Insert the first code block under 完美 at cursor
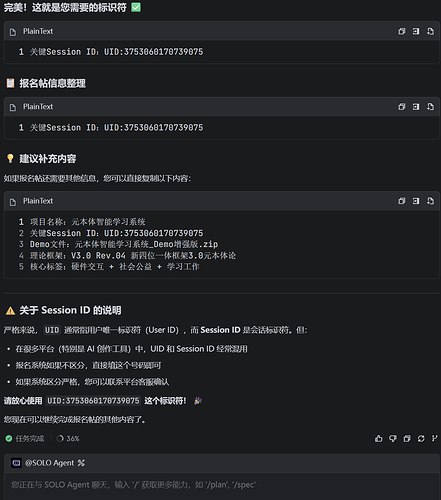This screenshot has width=441, height=500. pyautogui.click(x=416, y=31)
